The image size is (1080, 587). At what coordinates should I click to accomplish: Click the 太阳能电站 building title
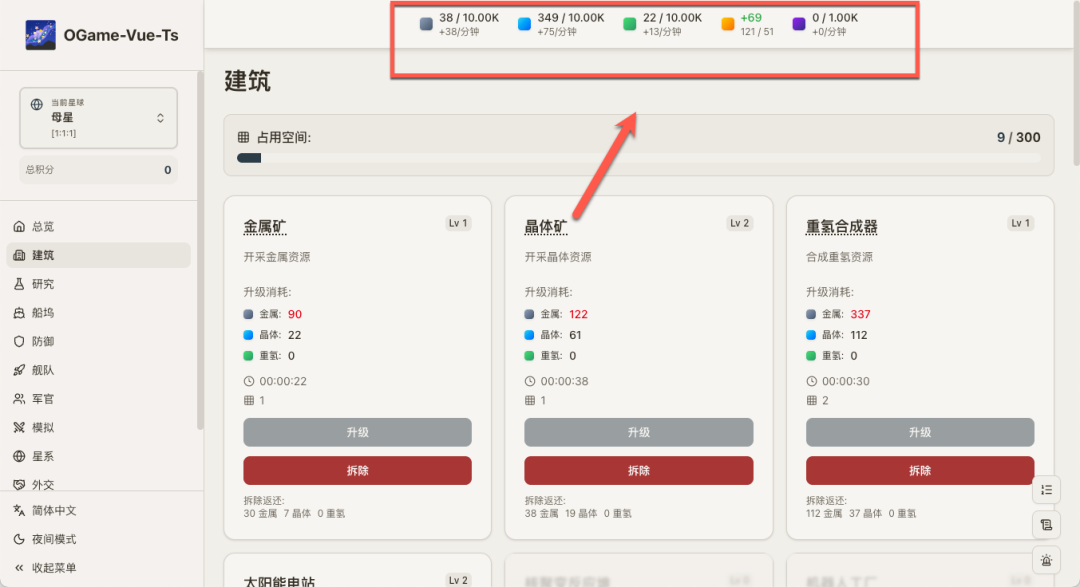pos(279,581)
